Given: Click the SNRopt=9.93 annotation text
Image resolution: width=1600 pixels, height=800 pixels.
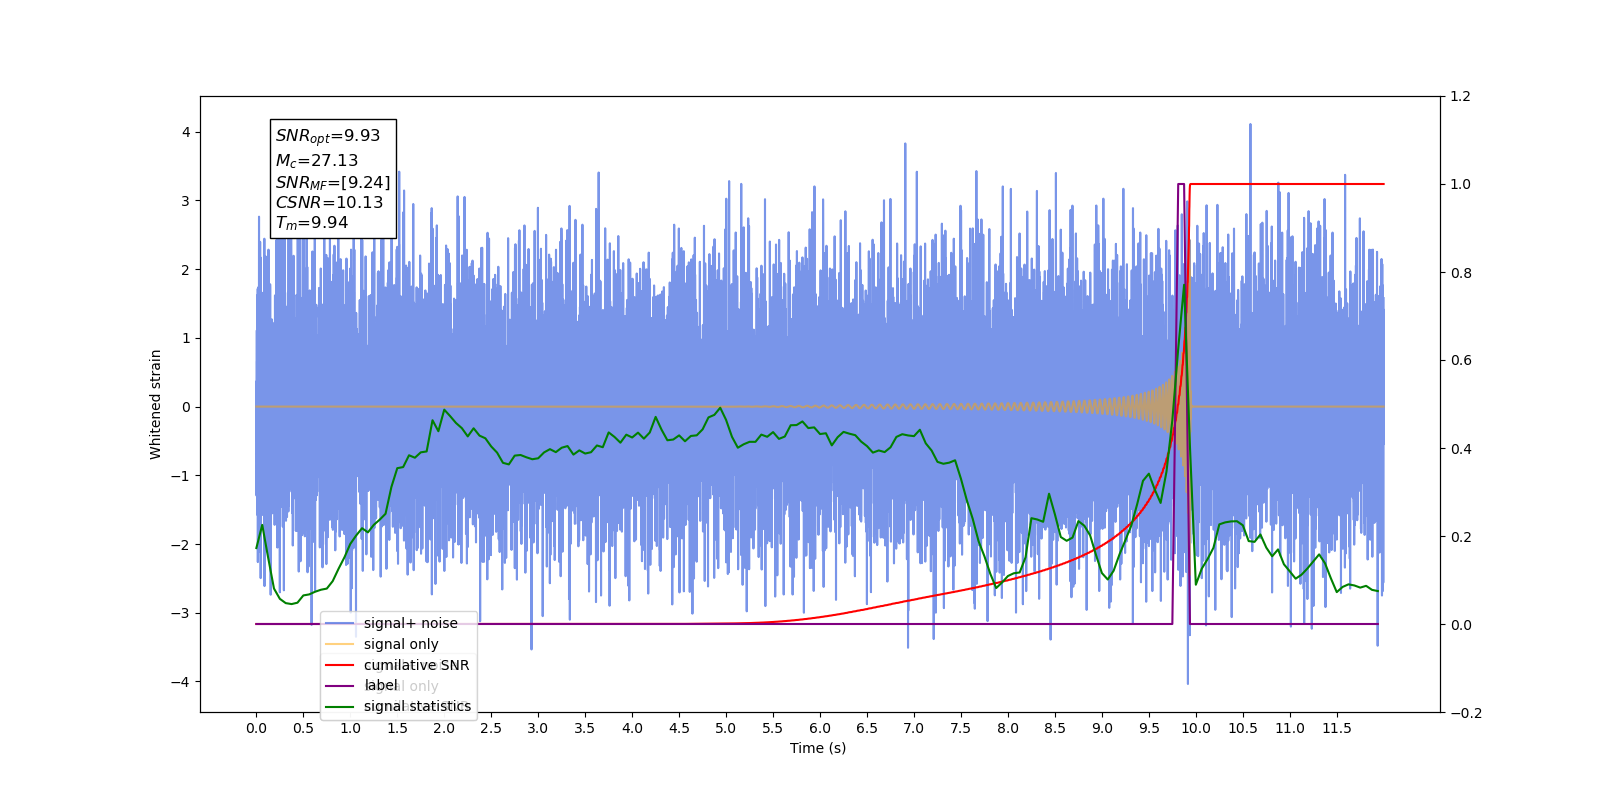Looking at the screenshot, I should 328,136.
